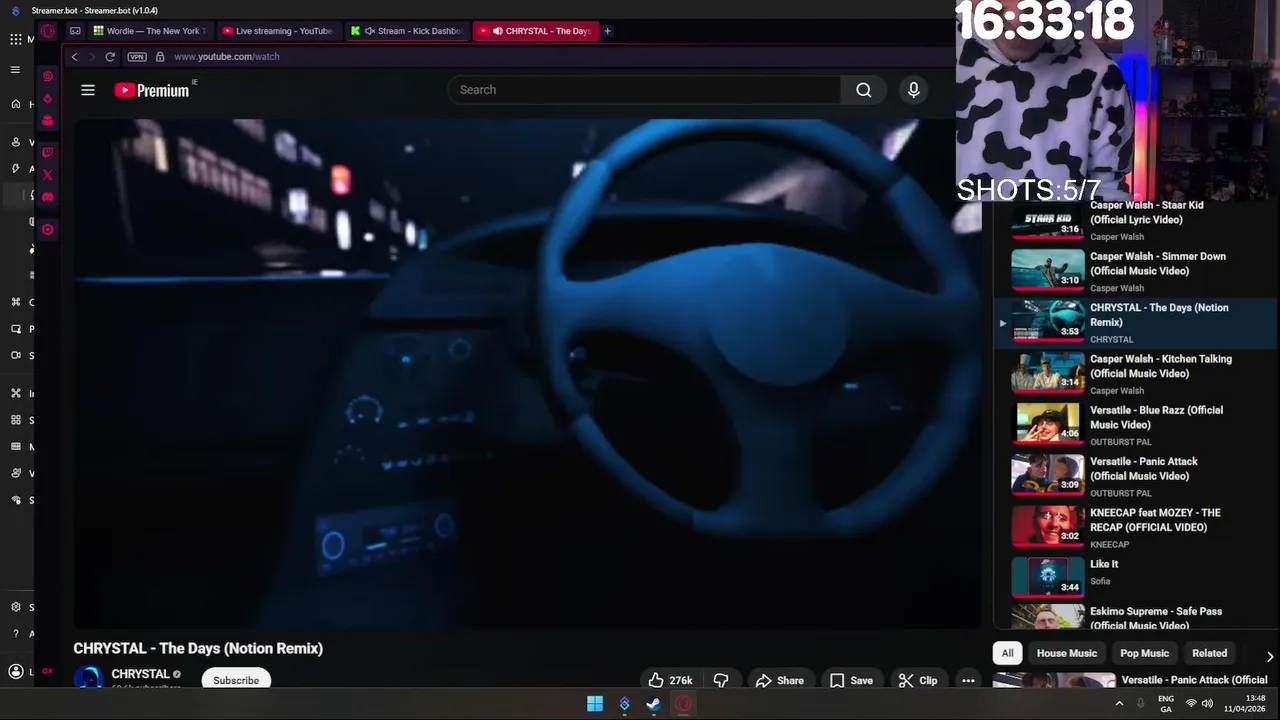The width and height of the screenshot is (1280, 720).
Task: Open Steam from taskbar
Action: pyautogui.click(x=653, y=704)
